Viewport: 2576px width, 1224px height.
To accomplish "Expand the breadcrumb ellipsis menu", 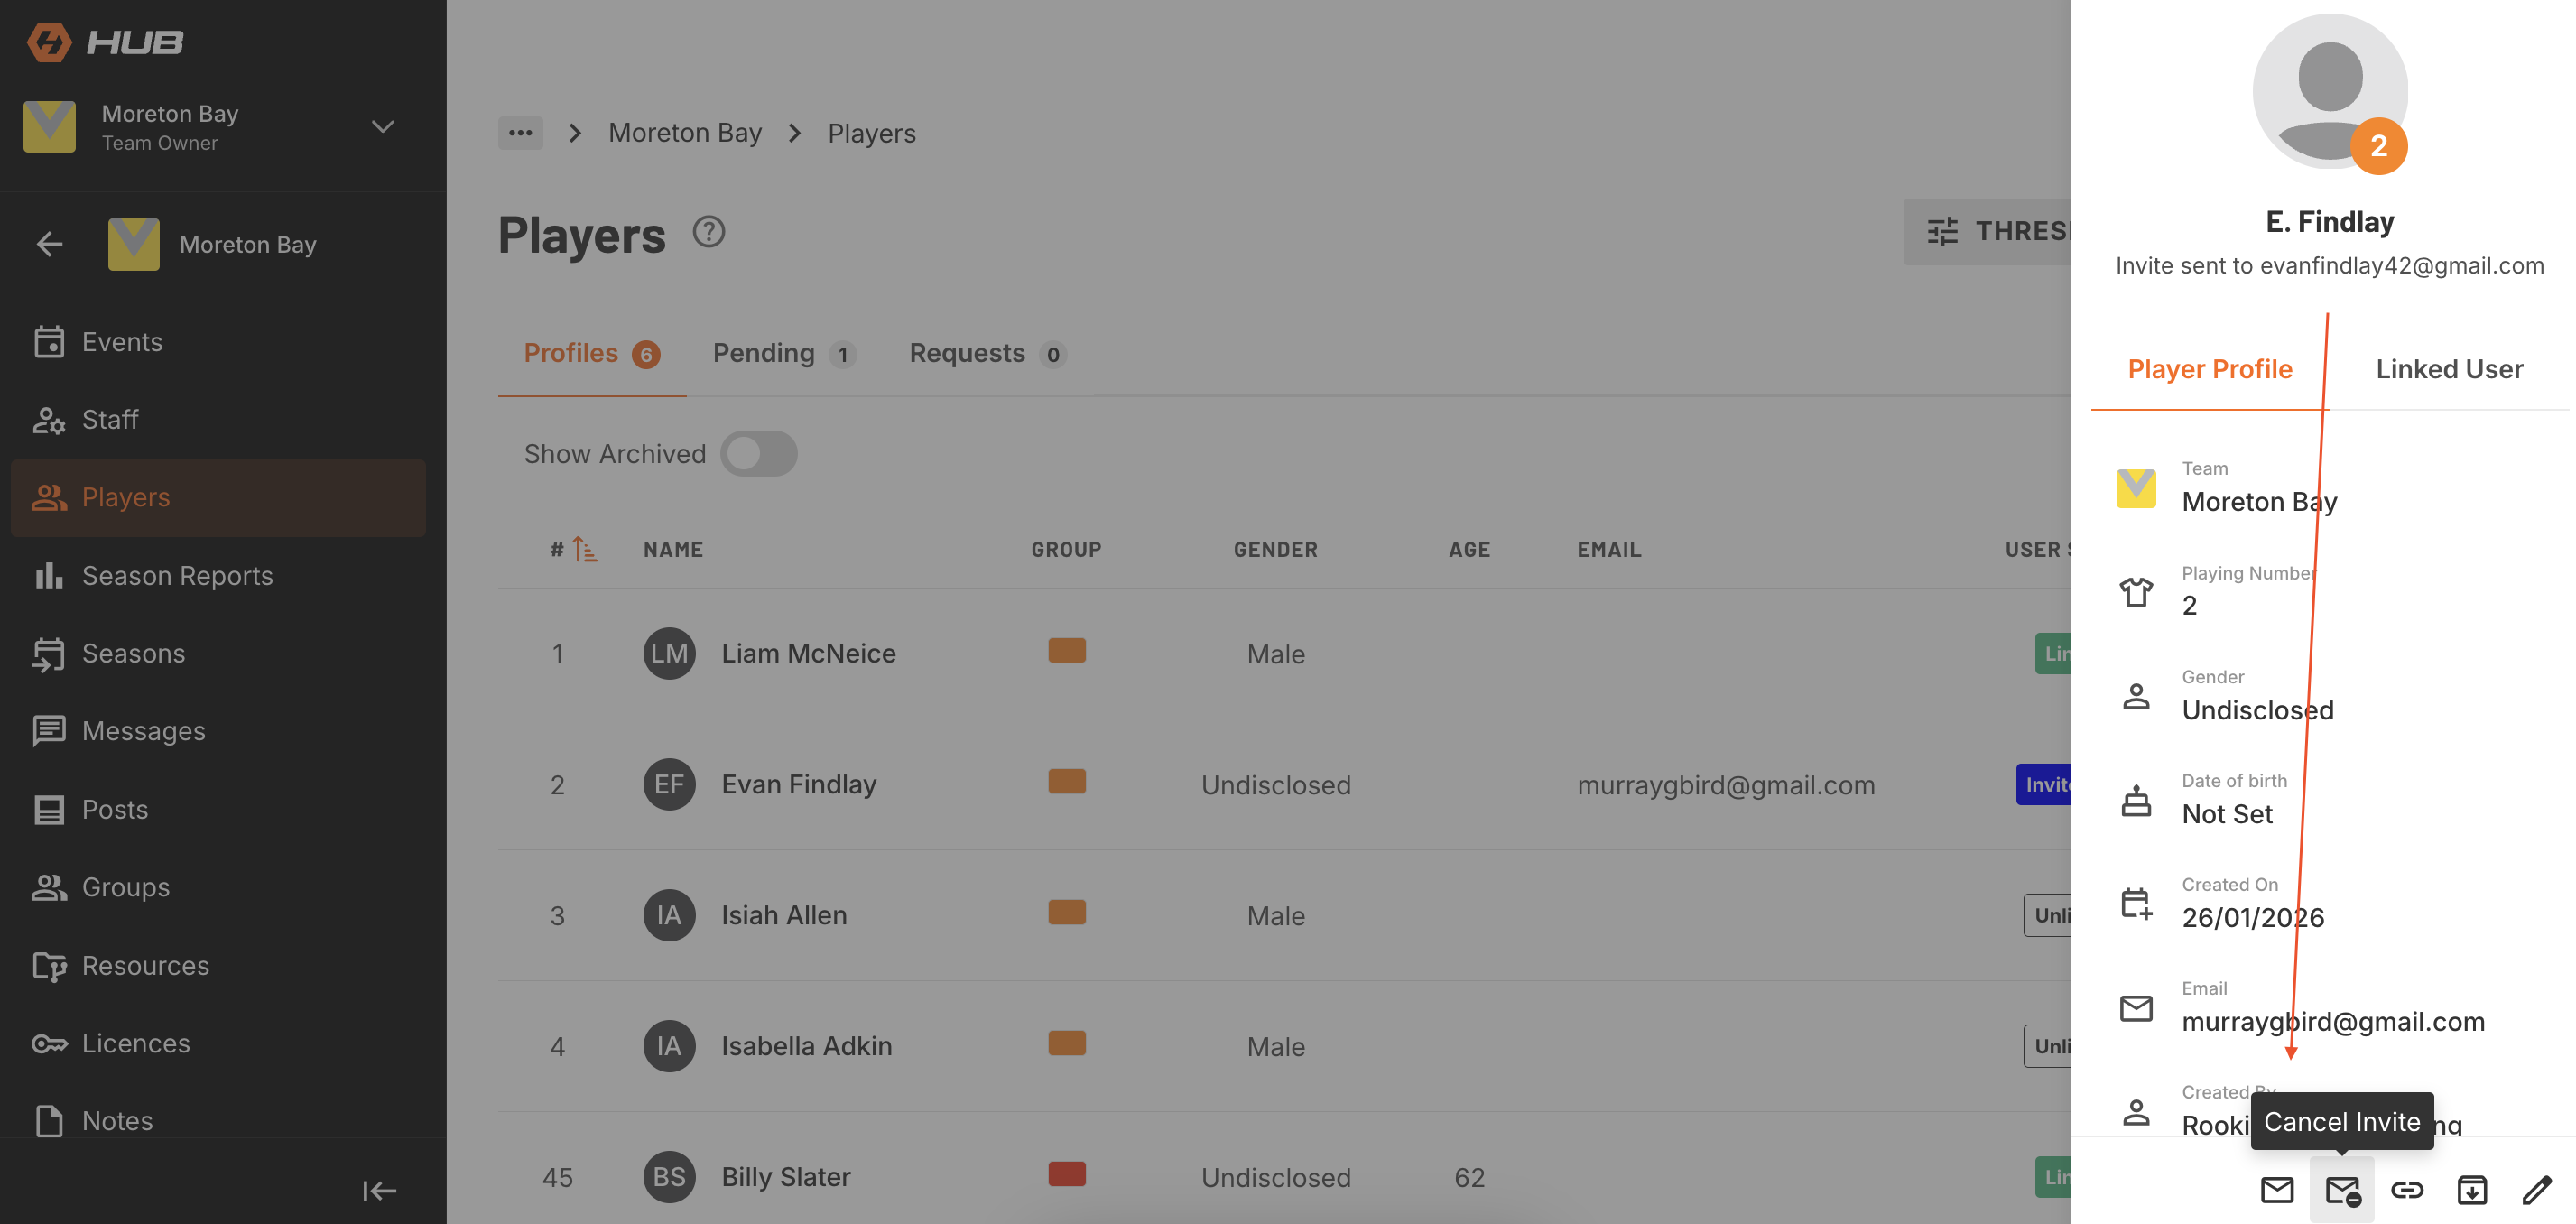I will [x=520, y=132].
